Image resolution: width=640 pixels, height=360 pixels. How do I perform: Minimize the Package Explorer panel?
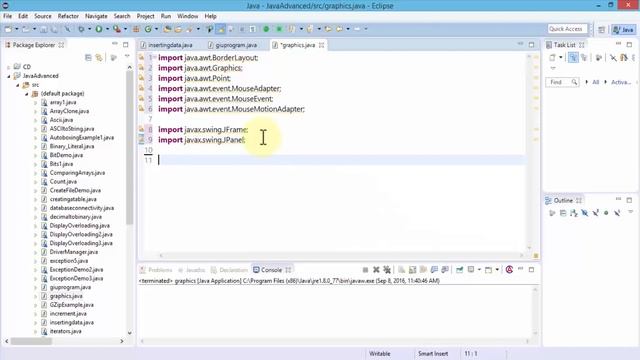click(x=115, y=44)
